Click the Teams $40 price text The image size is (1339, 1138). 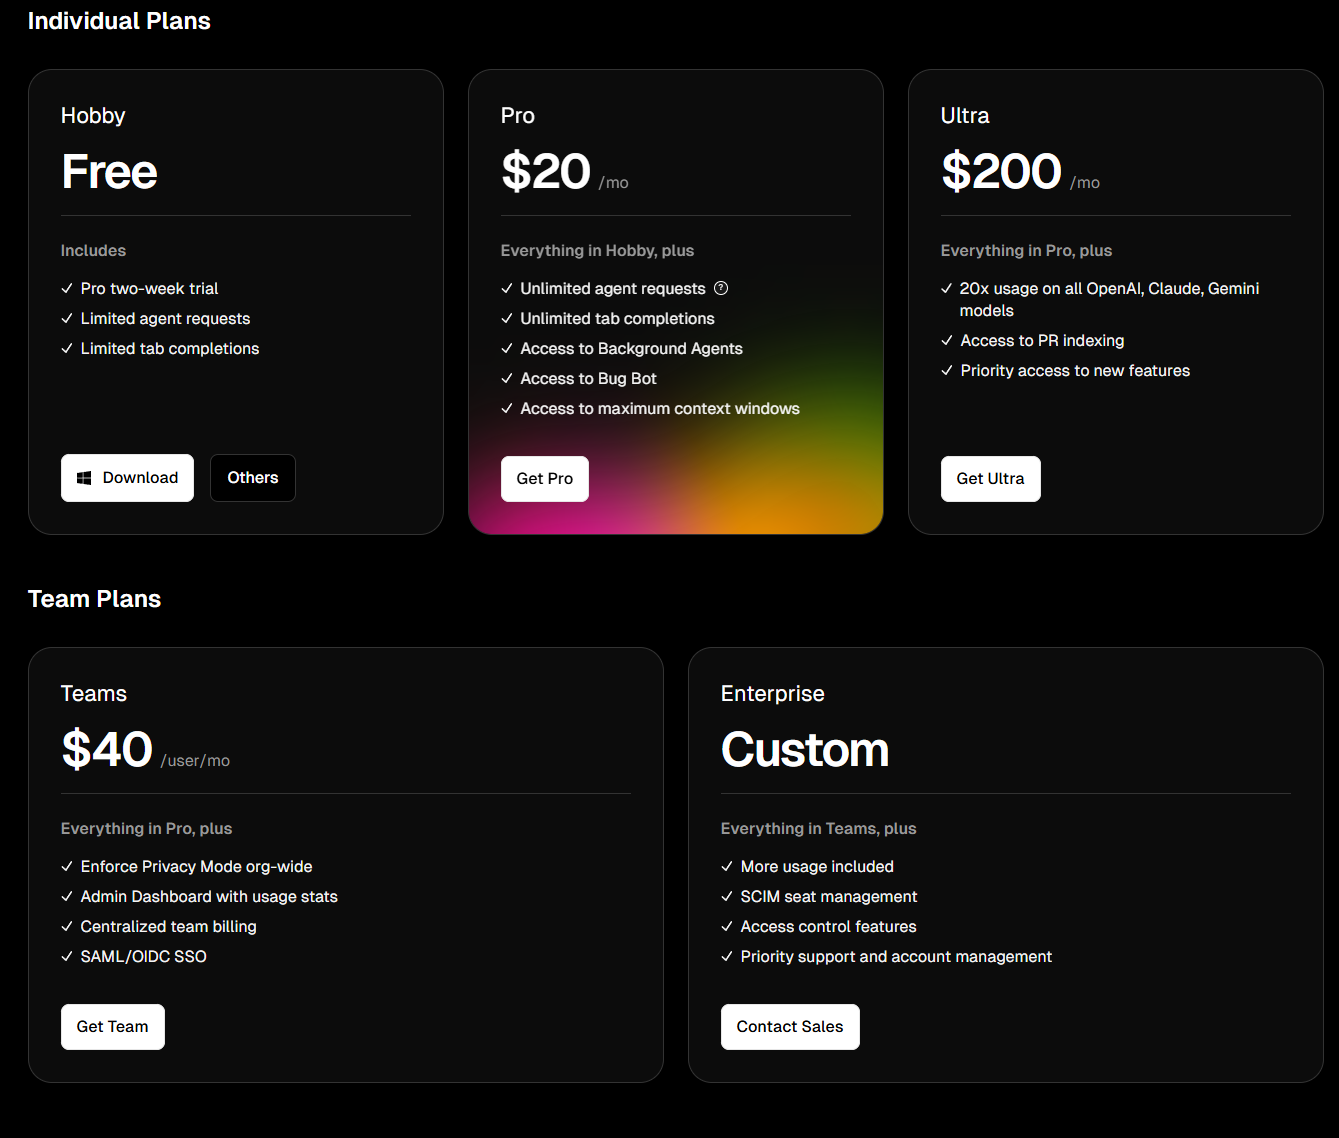[107, 749]
